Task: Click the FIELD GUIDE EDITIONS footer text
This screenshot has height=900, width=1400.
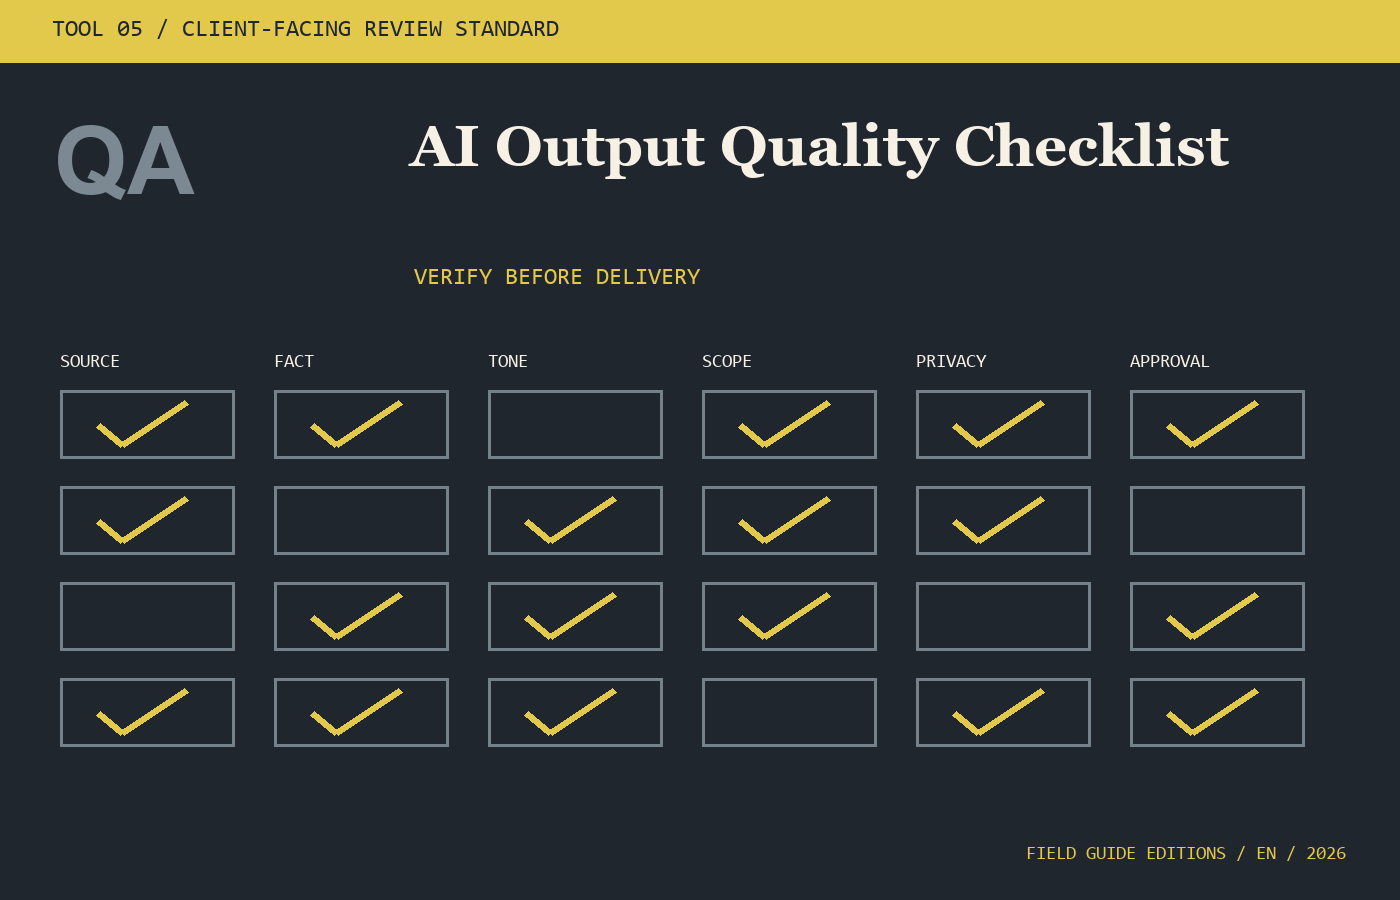Action: coord(1186,853)
